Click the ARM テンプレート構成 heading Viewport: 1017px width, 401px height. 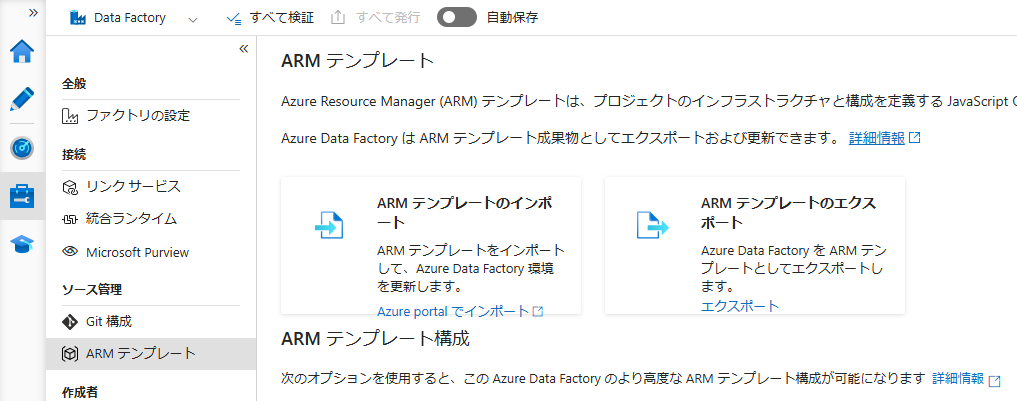click(376, 339)
